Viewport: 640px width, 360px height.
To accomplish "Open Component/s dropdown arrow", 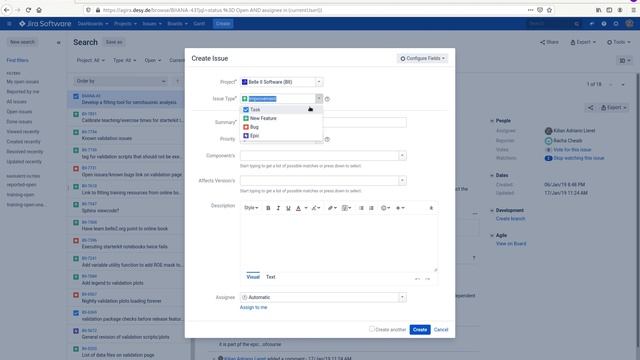I will [x=402, y=156].
